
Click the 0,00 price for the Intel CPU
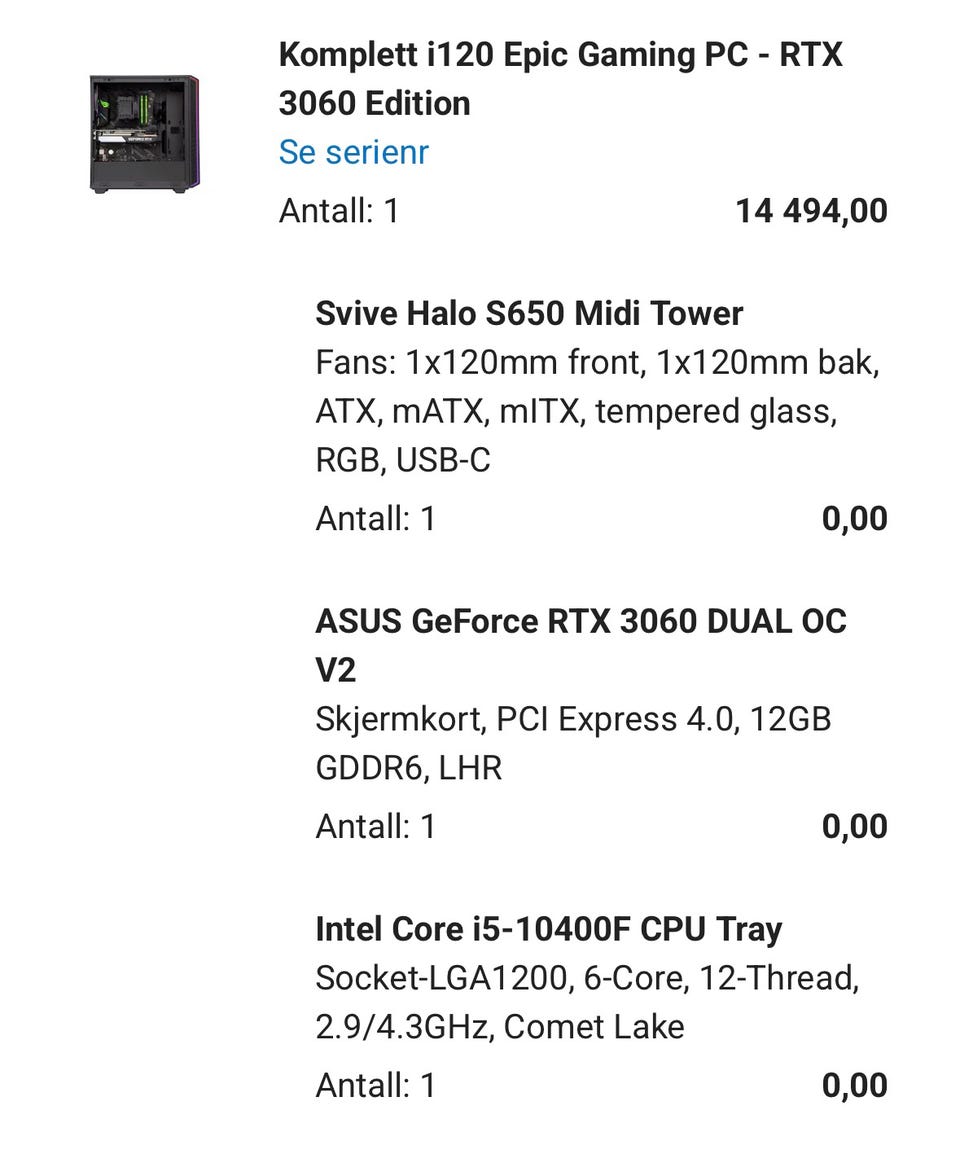tap(854, 1085)
